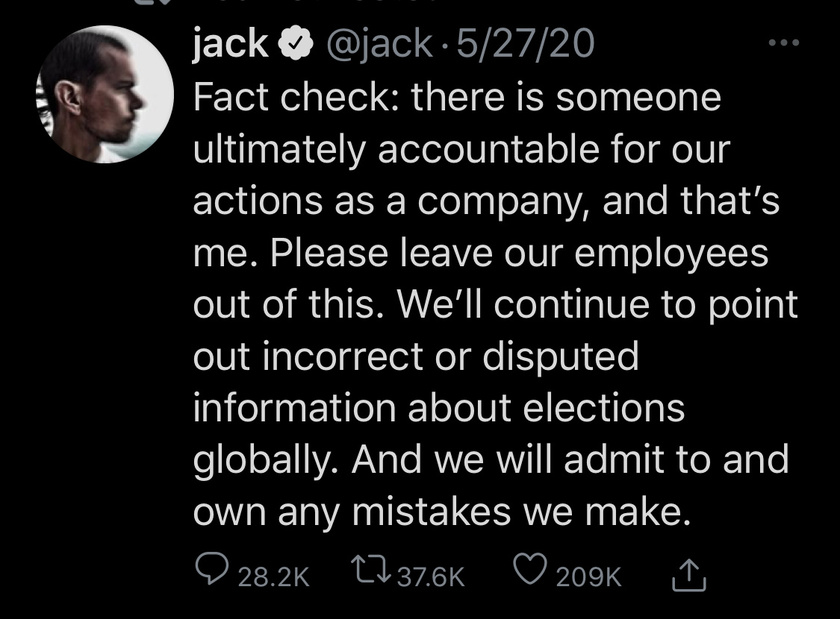Viewport: 840px width, 619px height.
Task: Click the verified badge next to jack
Action: (295, 44)
